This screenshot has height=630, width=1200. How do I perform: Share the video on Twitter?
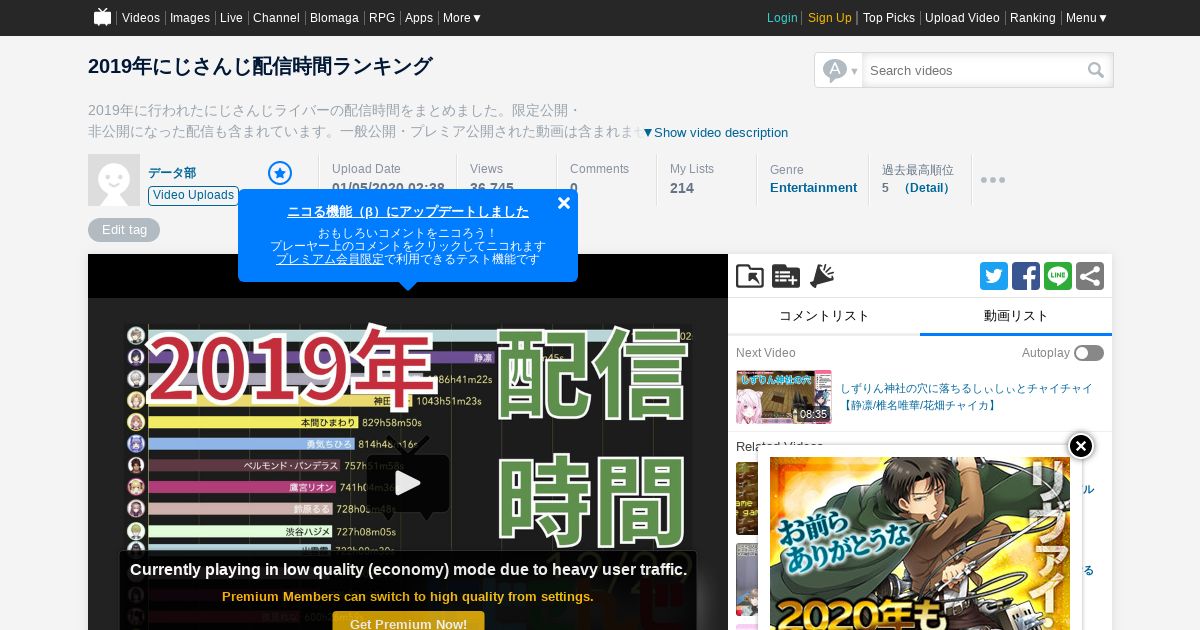click(994, 276)
